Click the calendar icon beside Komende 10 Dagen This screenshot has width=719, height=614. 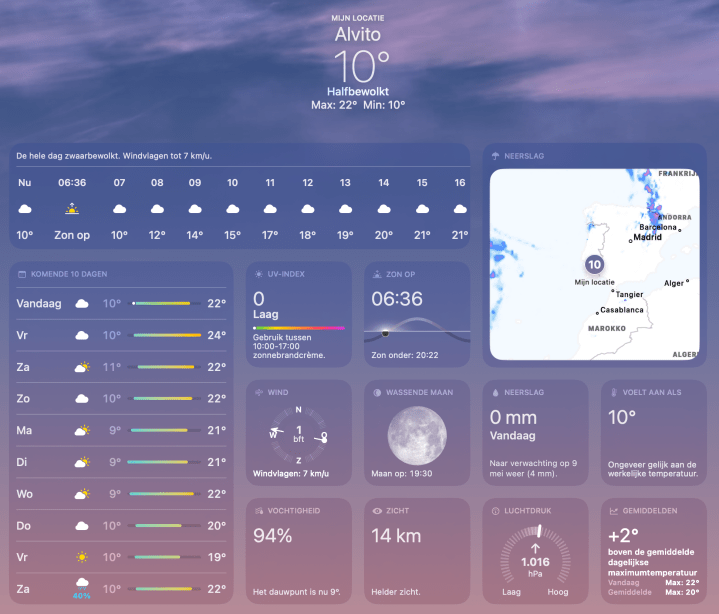[x=22, y=273]
